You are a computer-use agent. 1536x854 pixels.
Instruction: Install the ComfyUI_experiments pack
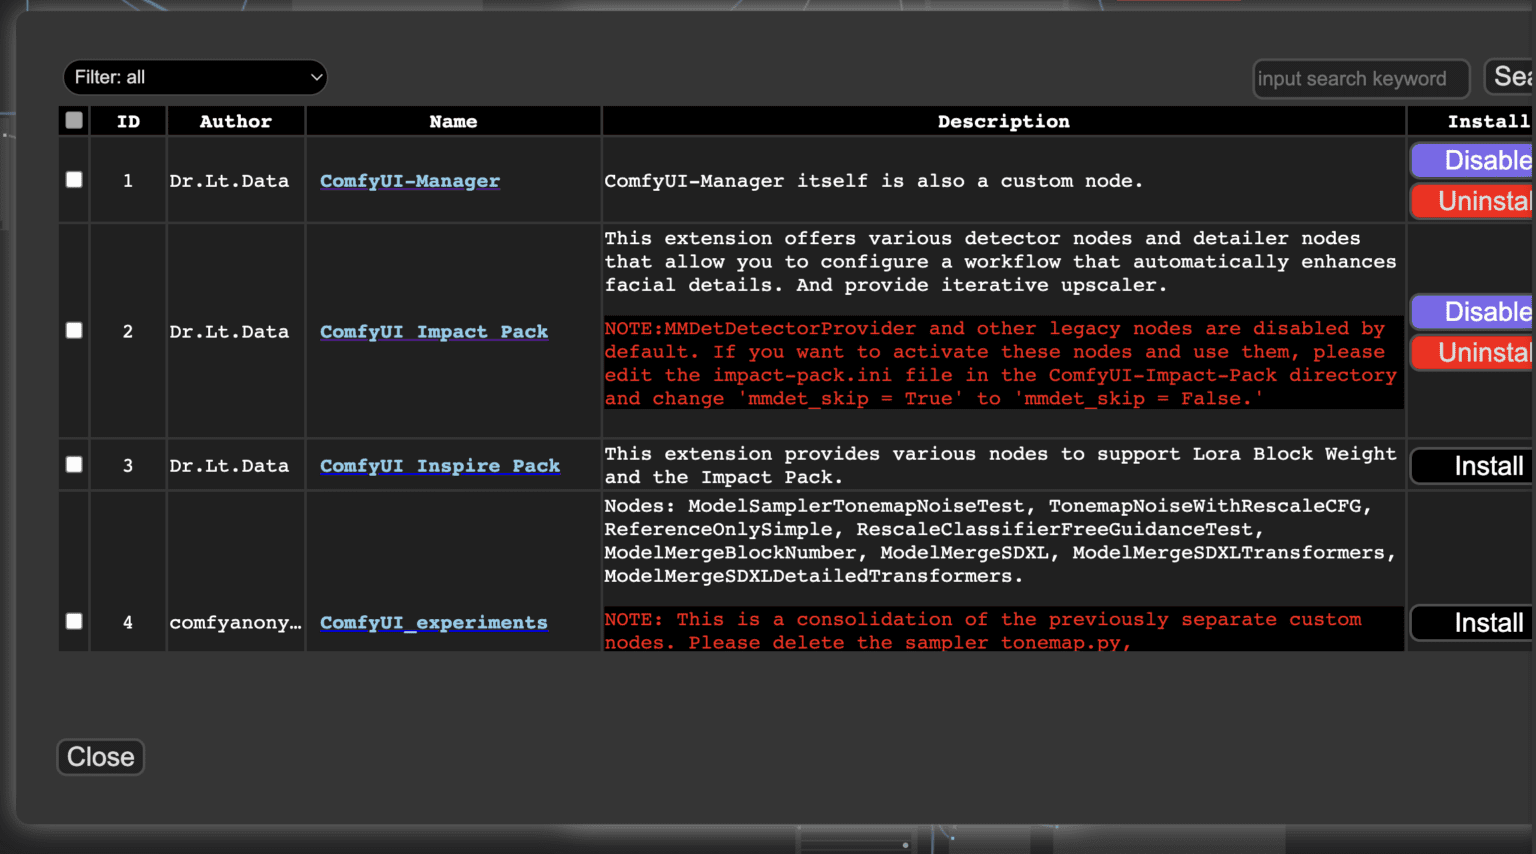(x=1489, y=622)
